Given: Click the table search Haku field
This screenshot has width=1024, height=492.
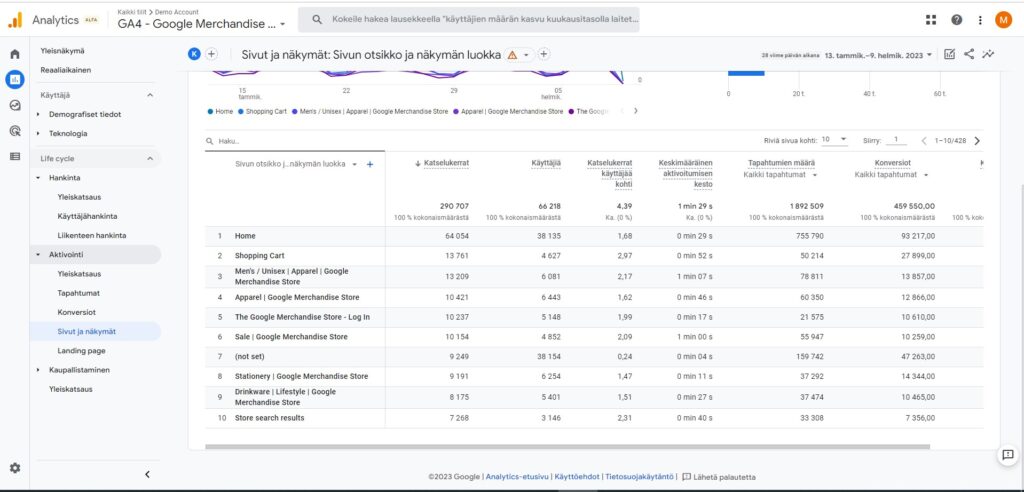Looking at the screenshot, I should pos(294,140).
